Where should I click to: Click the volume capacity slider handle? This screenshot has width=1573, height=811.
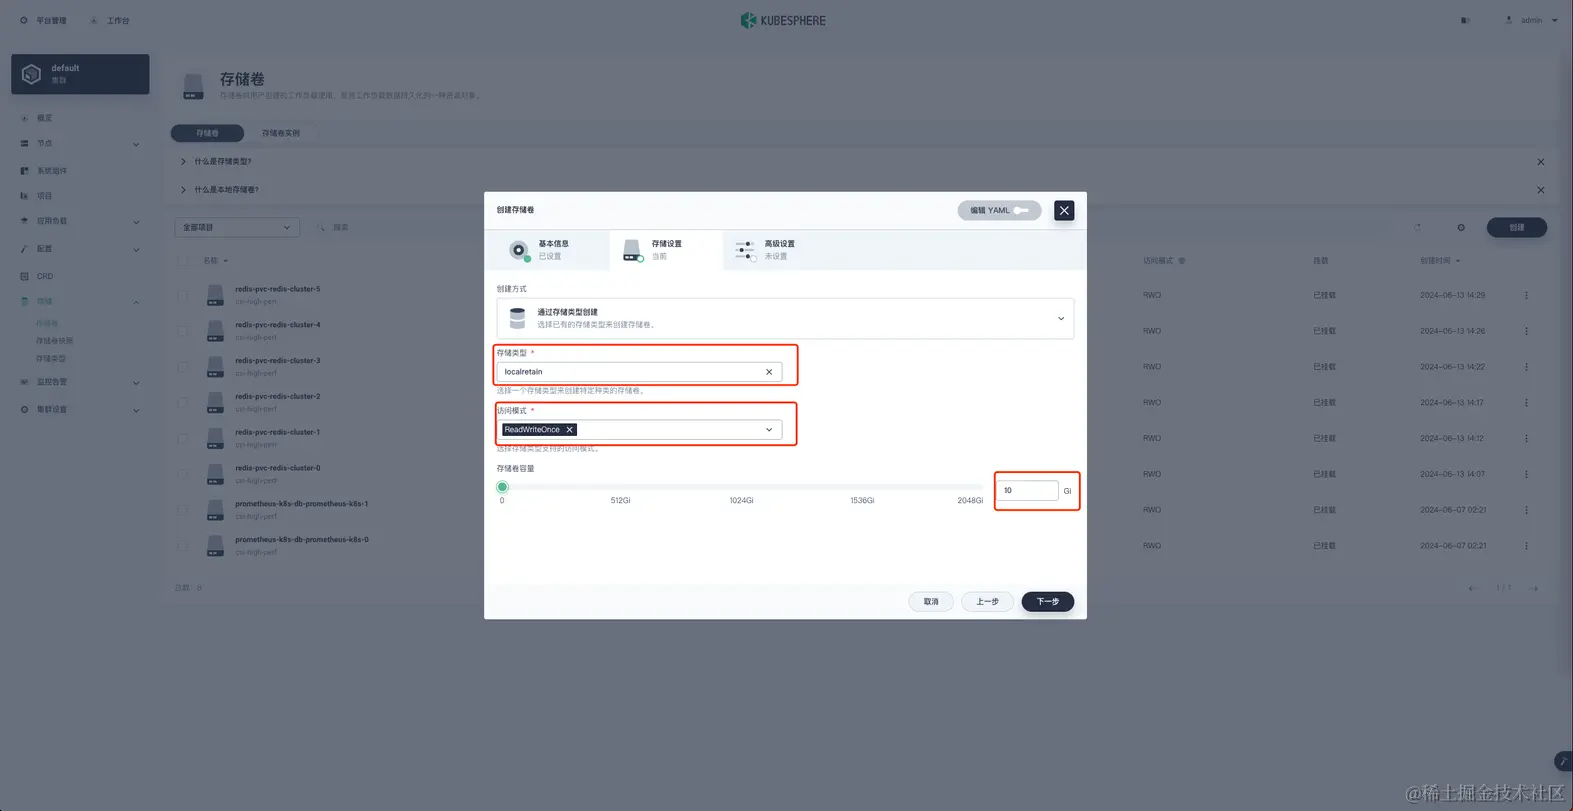tap(503, 487)
